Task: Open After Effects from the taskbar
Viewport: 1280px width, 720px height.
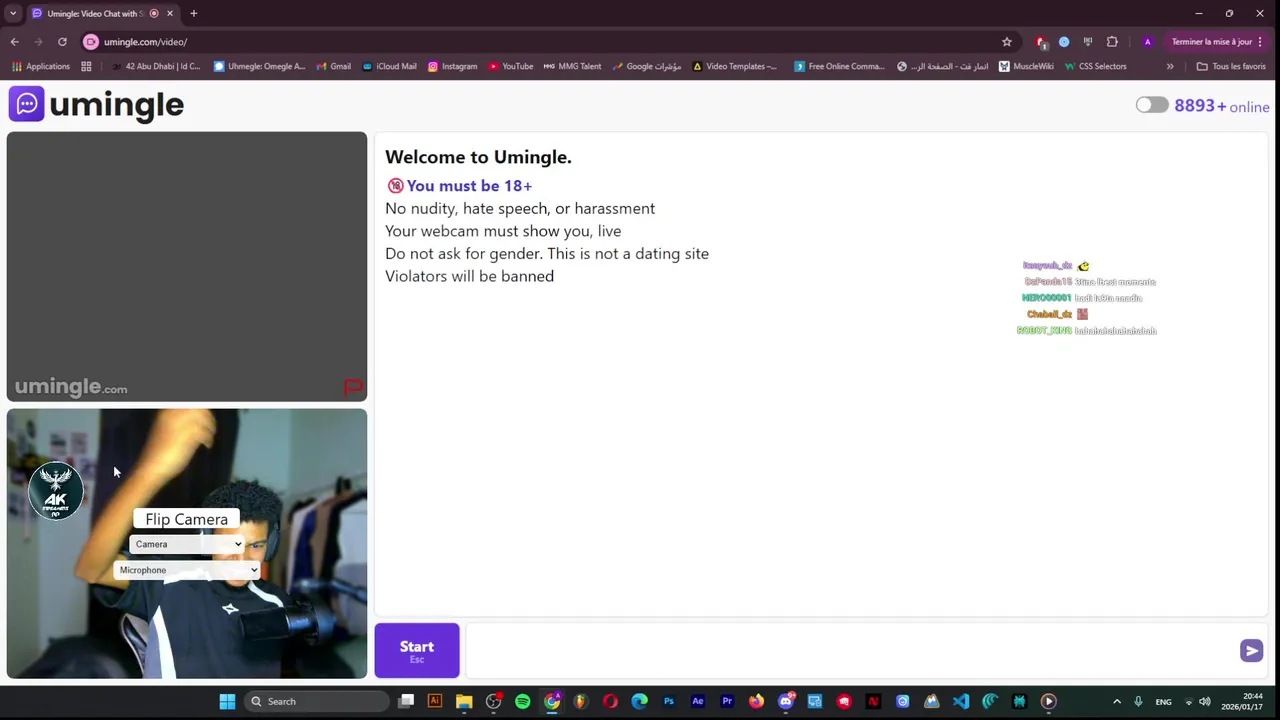Action: tap(698, 701)
